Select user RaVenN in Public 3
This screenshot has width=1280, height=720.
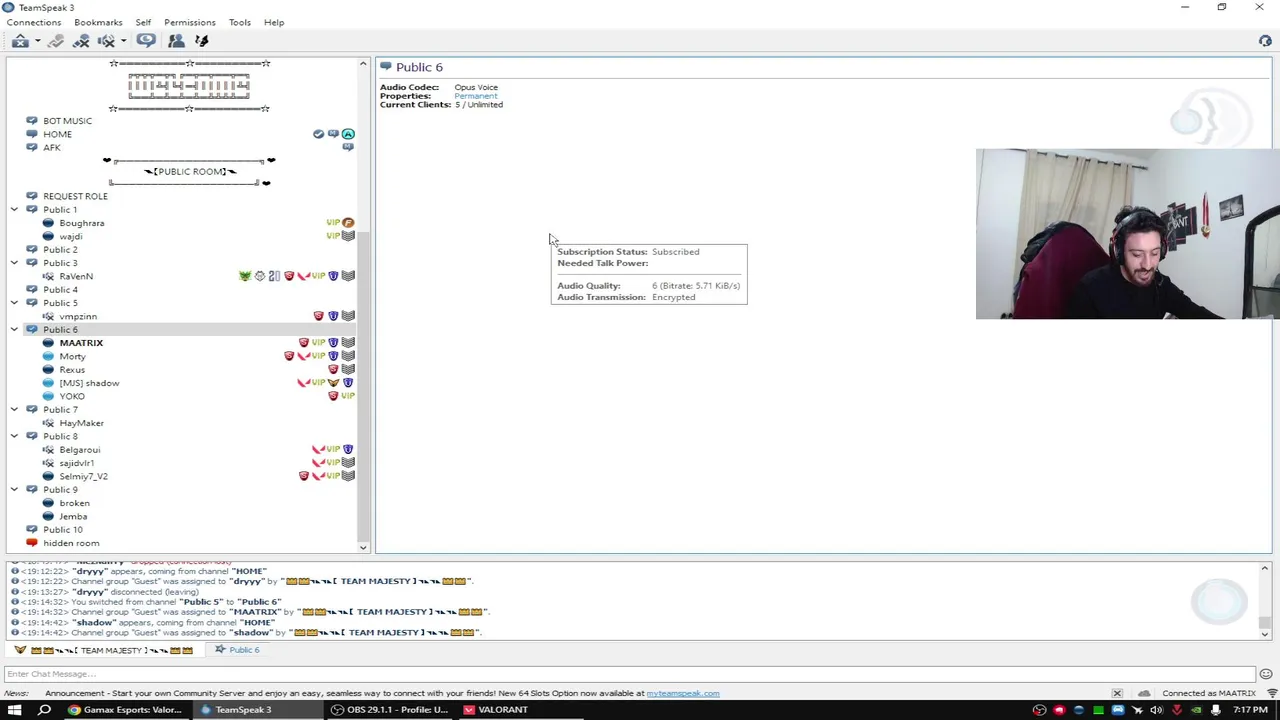(x=76, y=276)
